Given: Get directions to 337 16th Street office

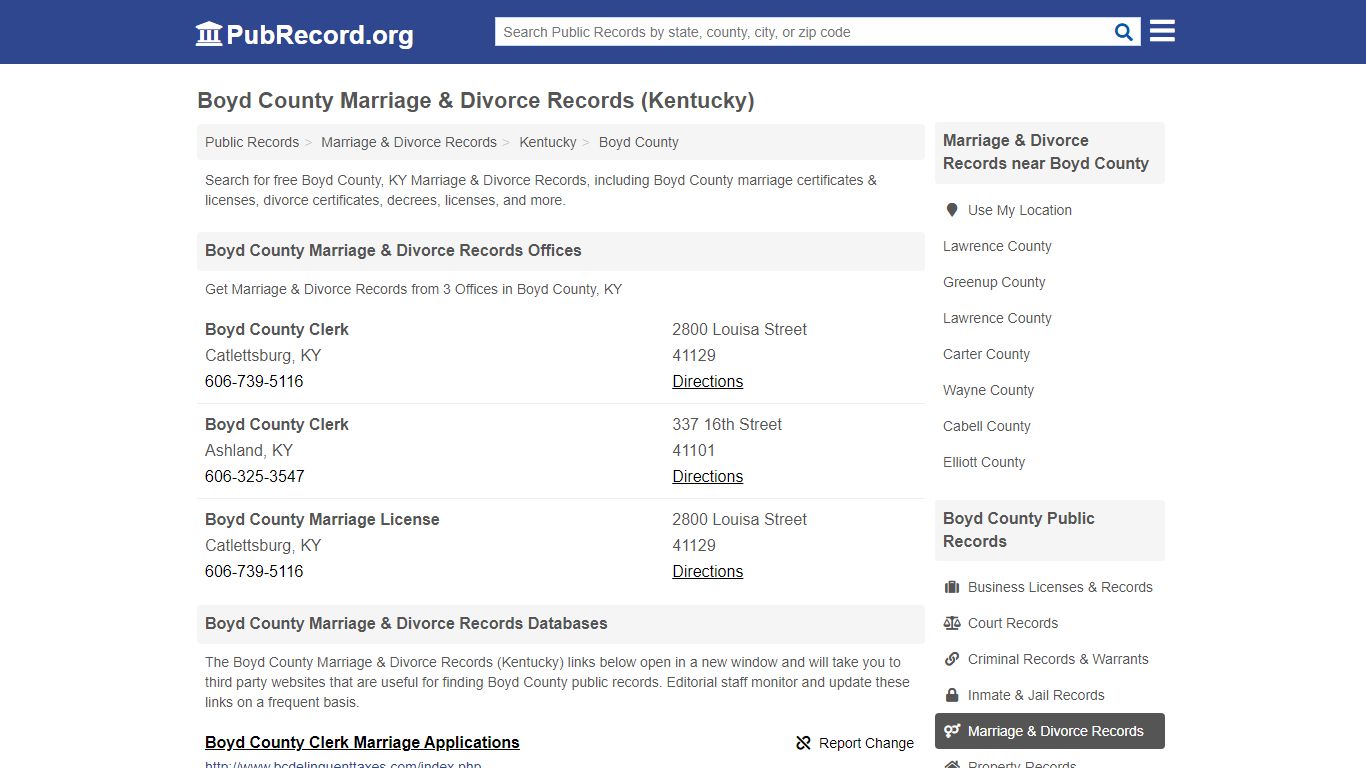Looking at the screenshot, I should tap(708, 476).
